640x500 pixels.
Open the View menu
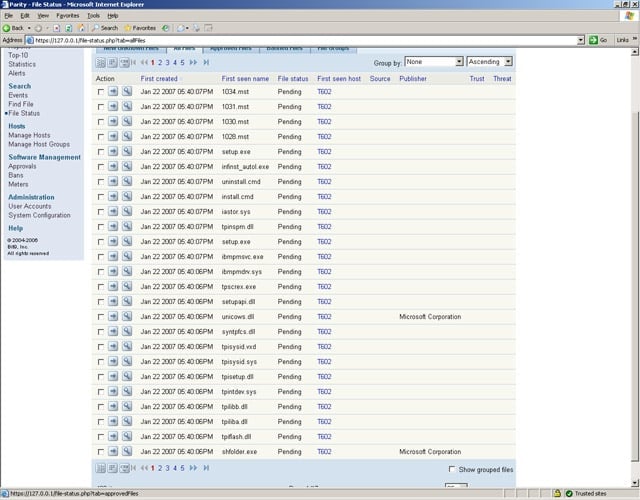(x=43, y=16)
